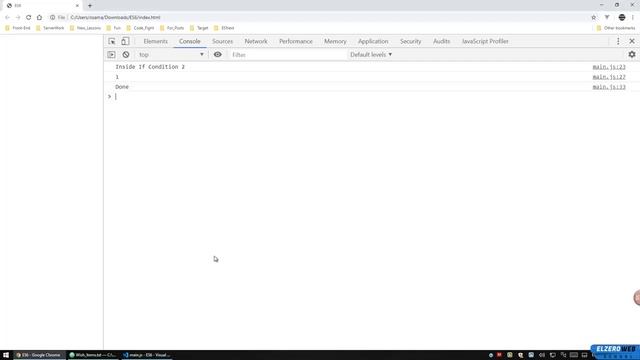The height and width of the screenshot is (360, 640).
Task: Open Chrome three-dot menu
Action: [633, 17]
